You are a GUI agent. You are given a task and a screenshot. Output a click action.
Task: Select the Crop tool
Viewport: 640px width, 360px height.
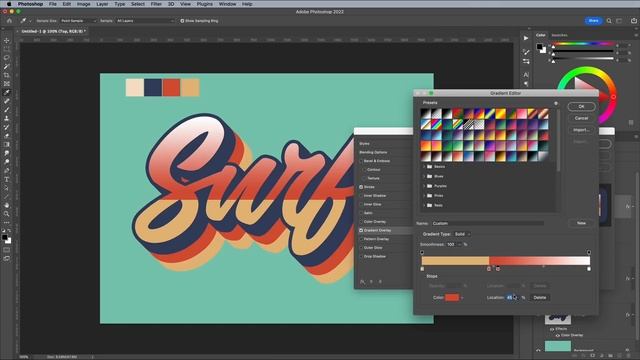(x=7, y=75)
